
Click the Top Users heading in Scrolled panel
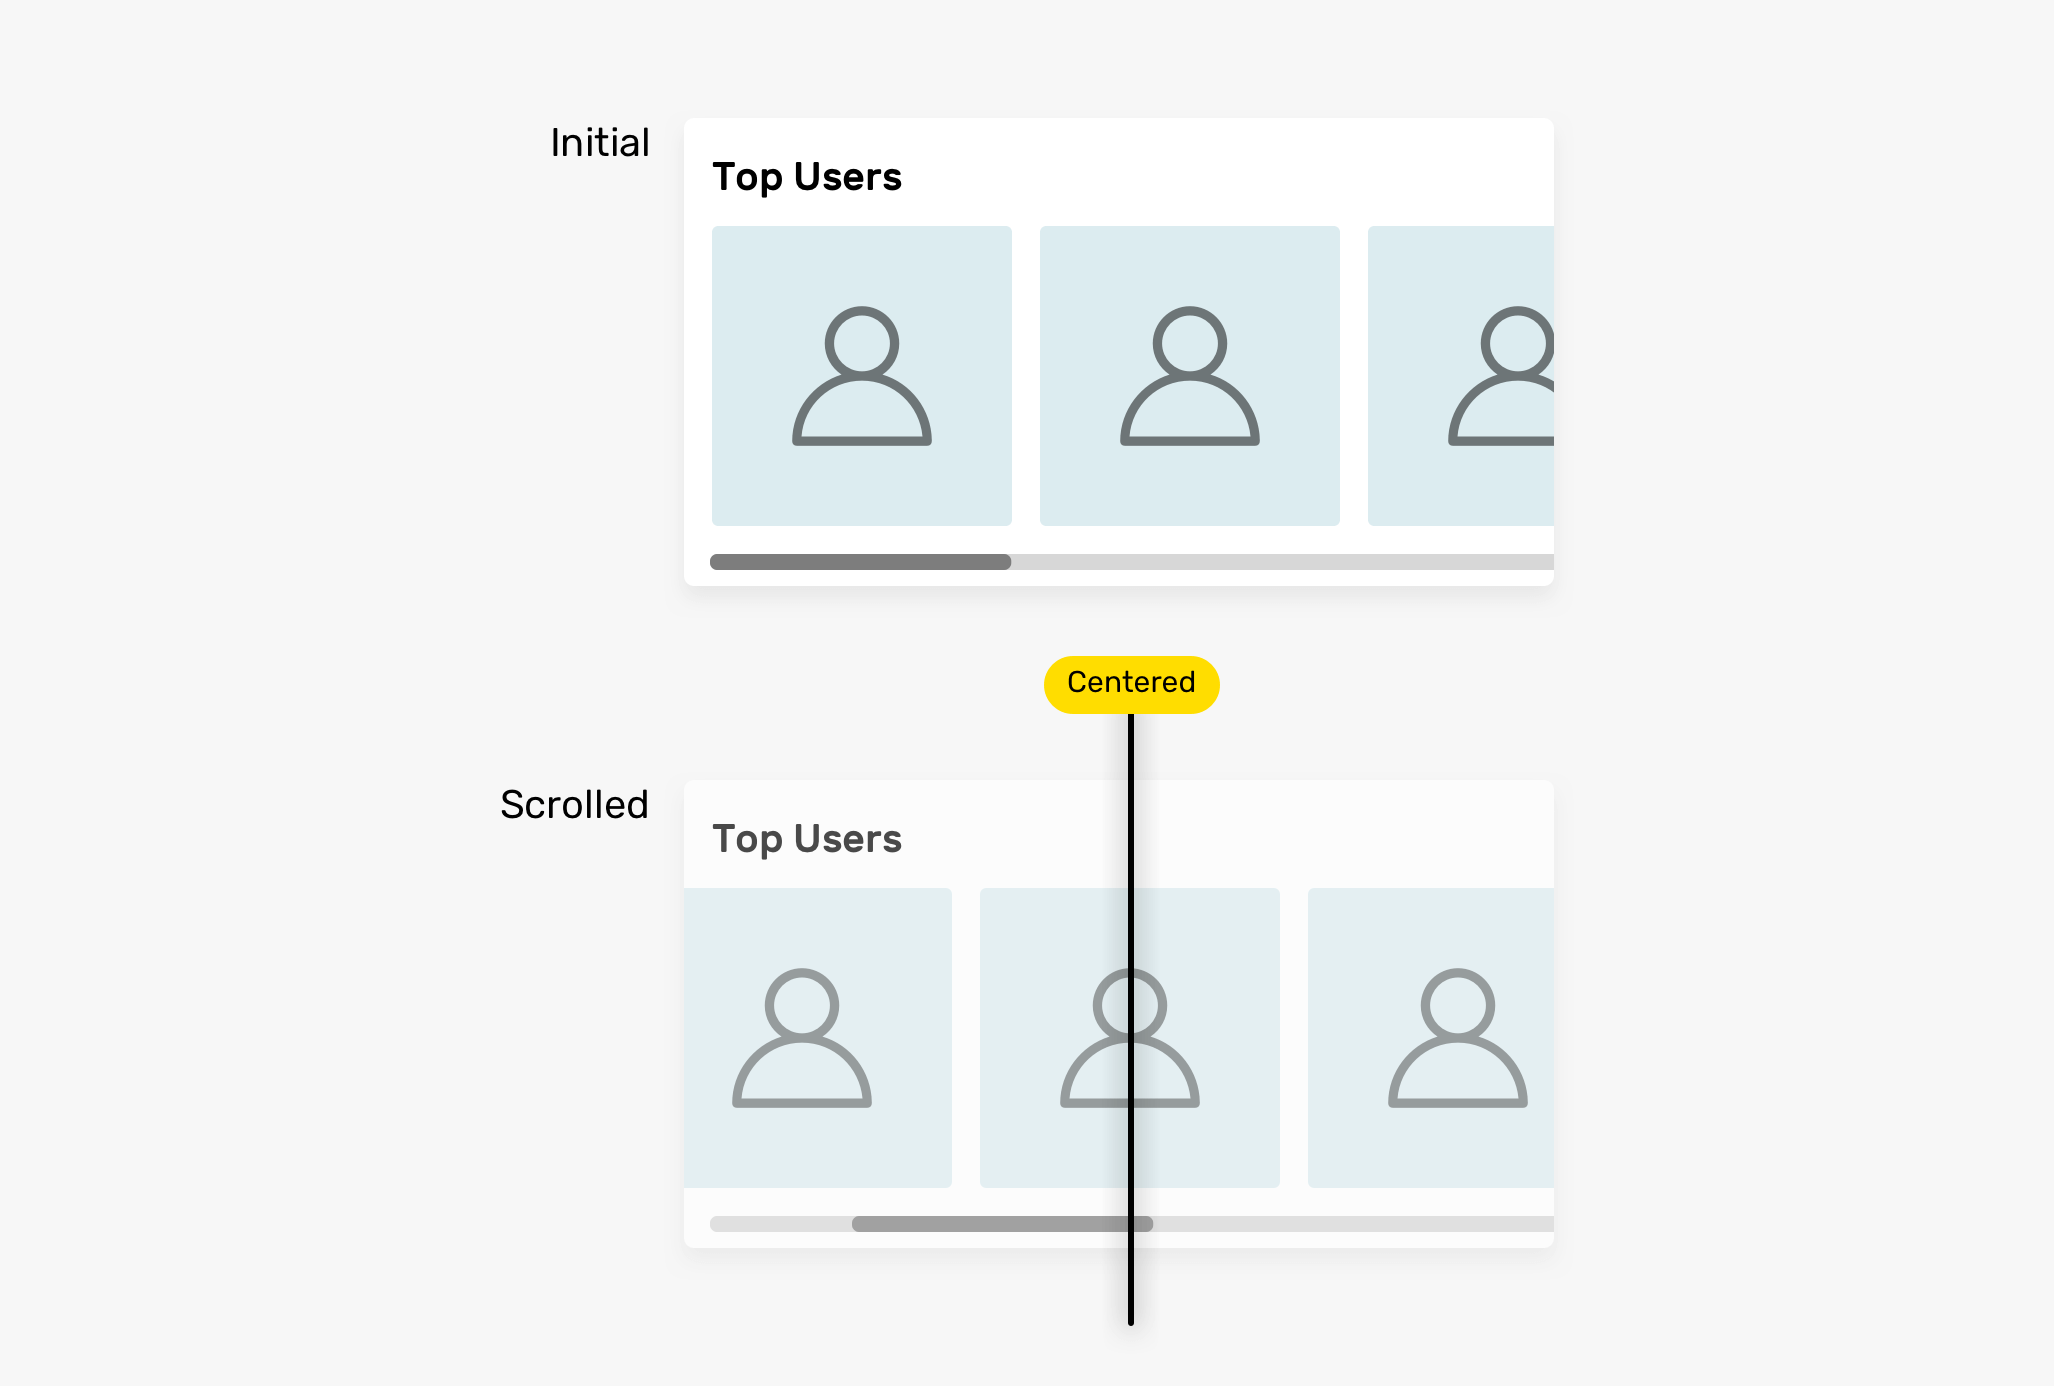[x=807, y=840]
